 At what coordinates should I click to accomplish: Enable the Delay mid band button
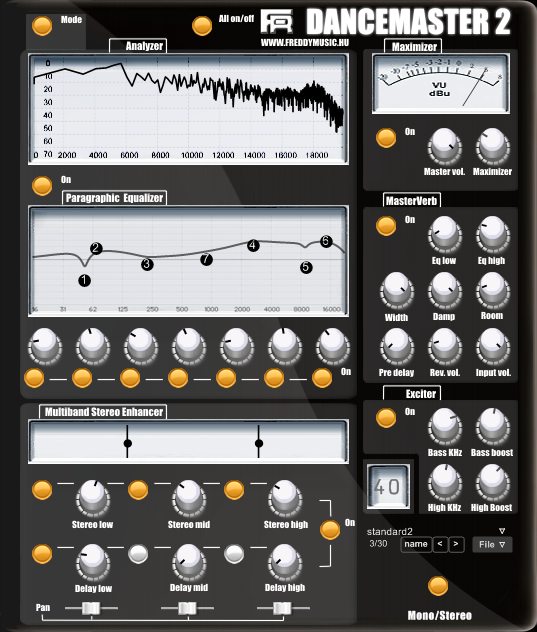[138, 554]
